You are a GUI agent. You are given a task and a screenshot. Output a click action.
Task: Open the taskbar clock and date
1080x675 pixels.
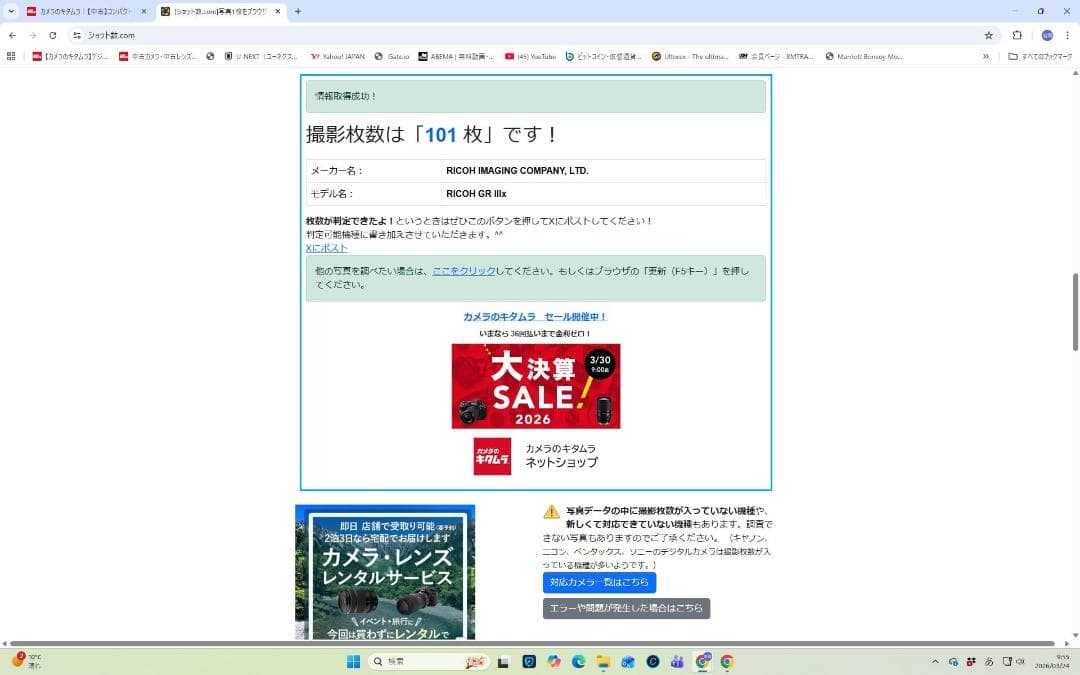click(x=1052, y=661)
